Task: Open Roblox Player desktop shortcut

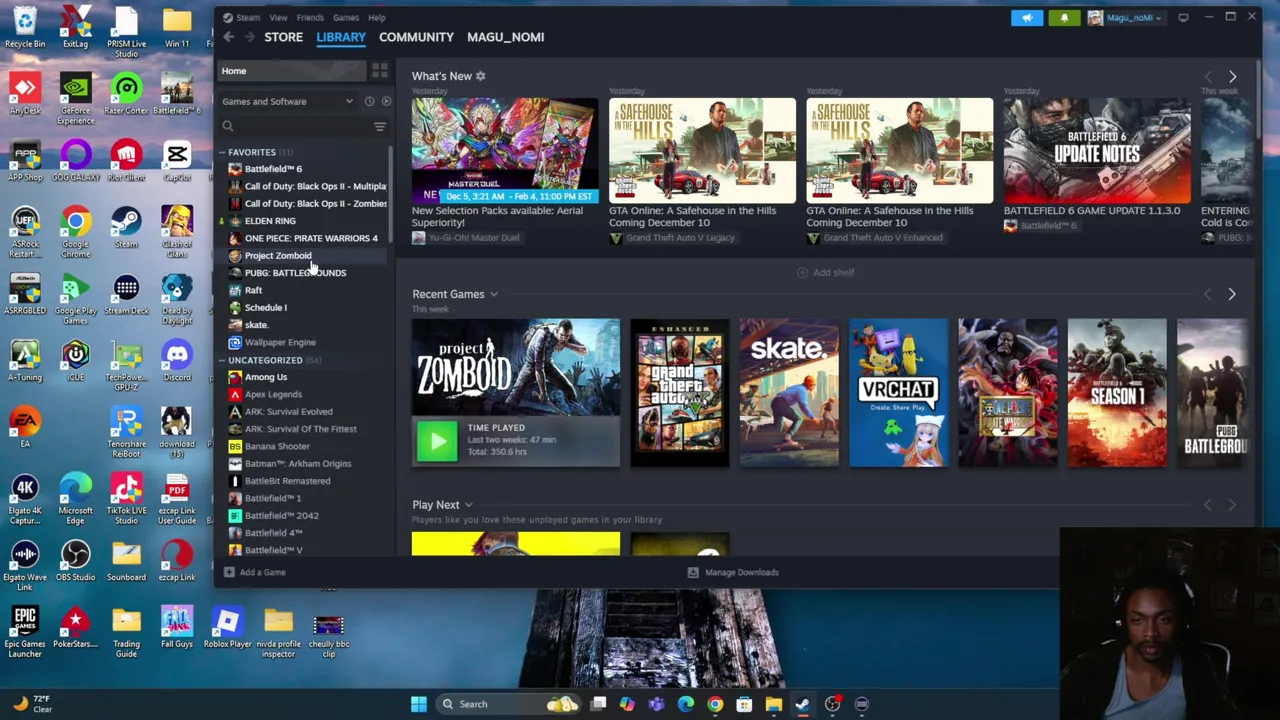Action: tap(227, 628)
